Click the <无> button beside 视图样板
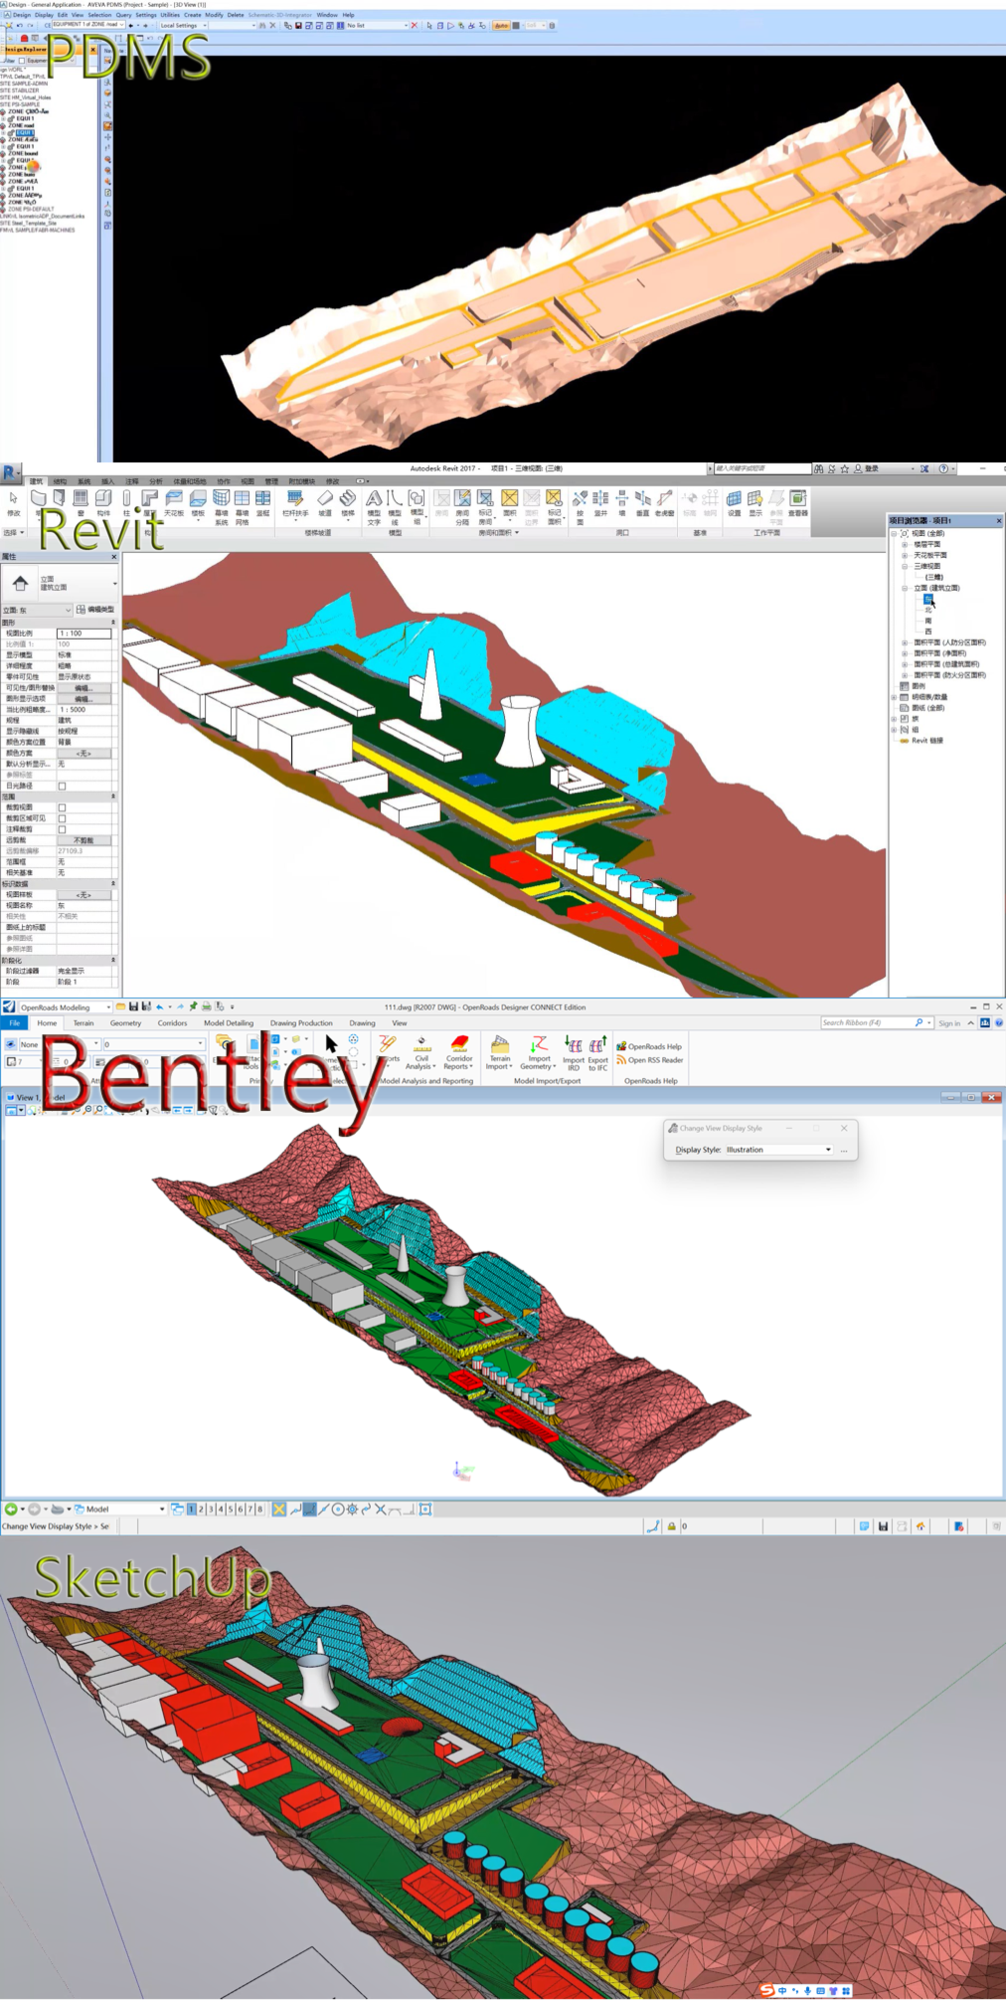Viewport: 1006px width, 2000px height. 84,895
